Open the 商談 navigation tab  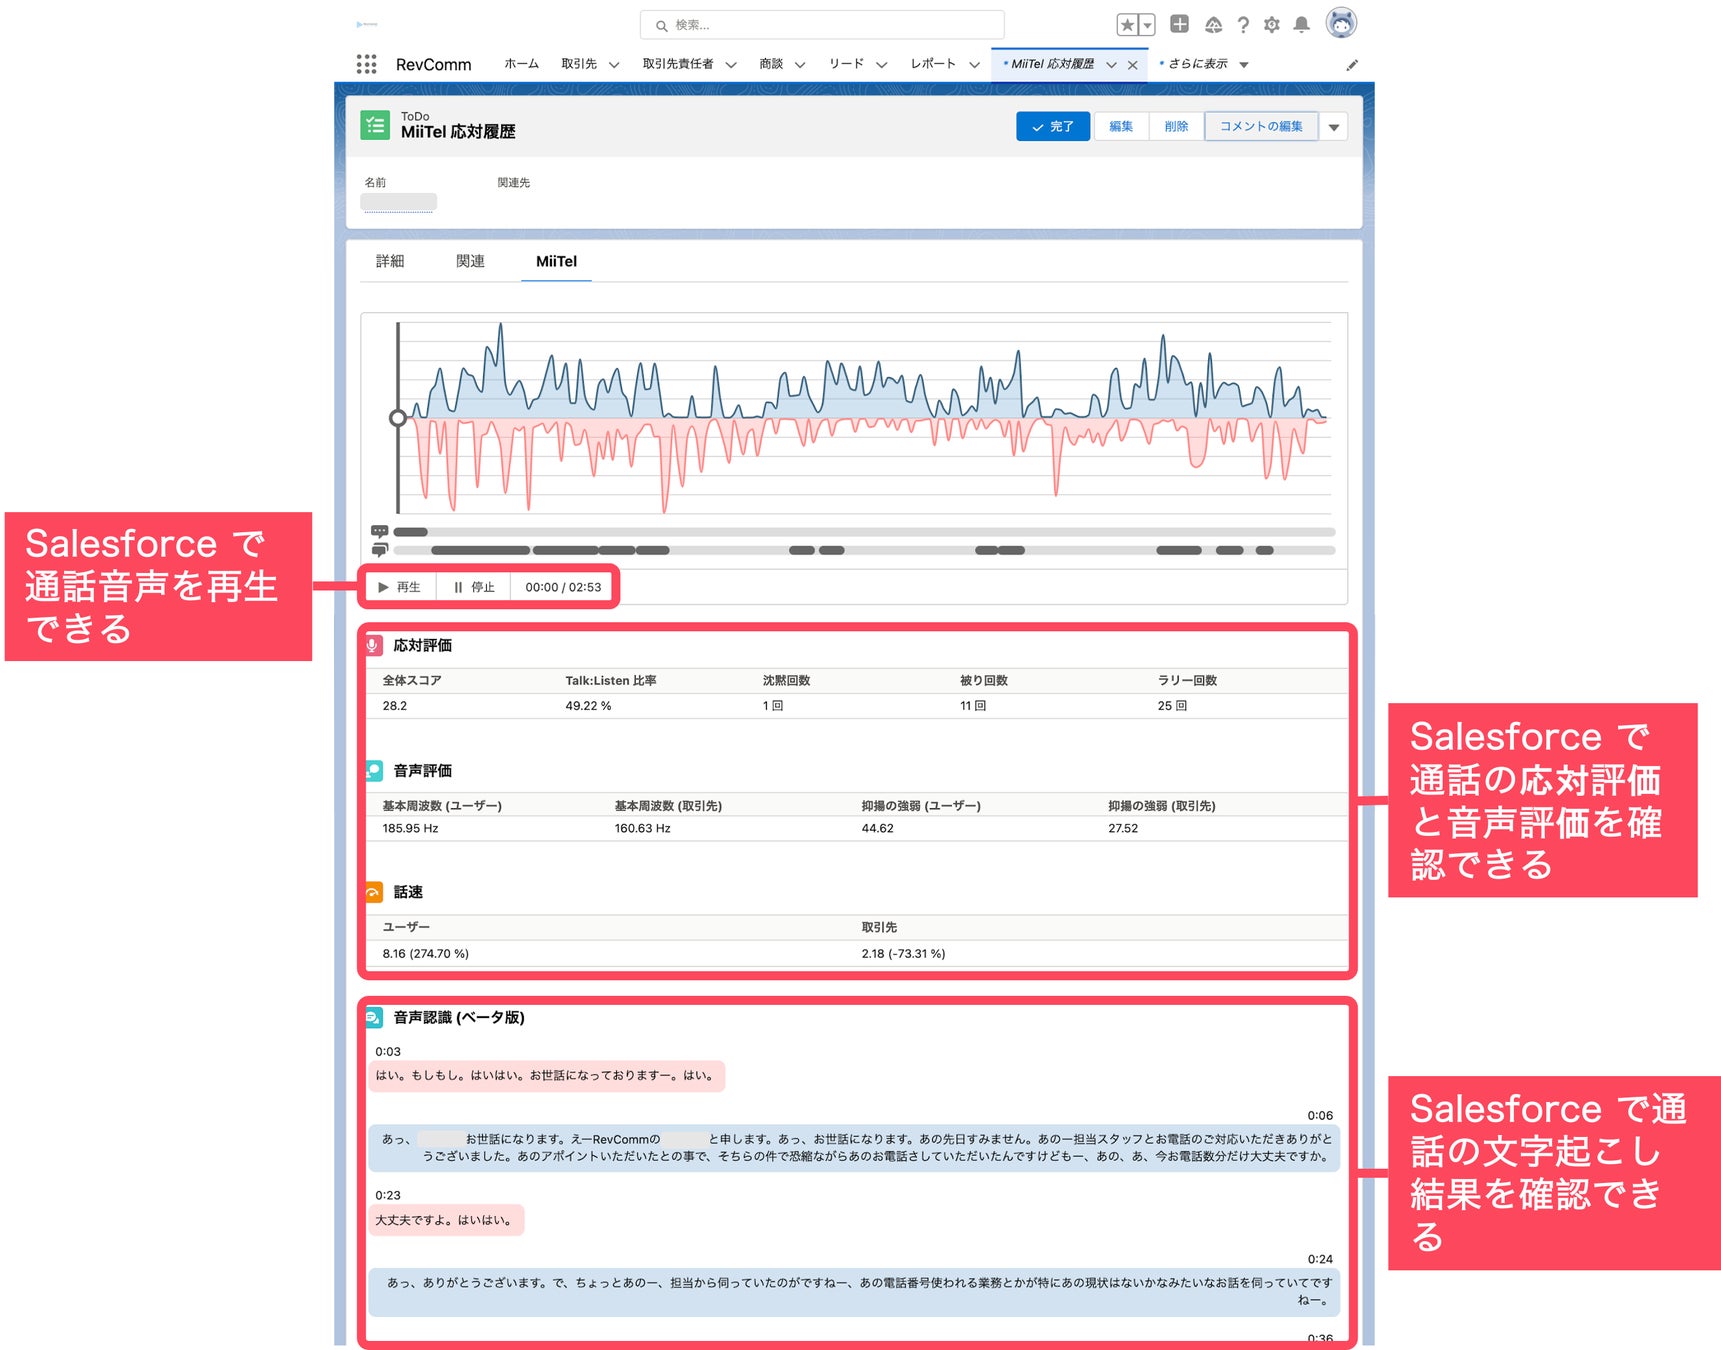point(771,64)
